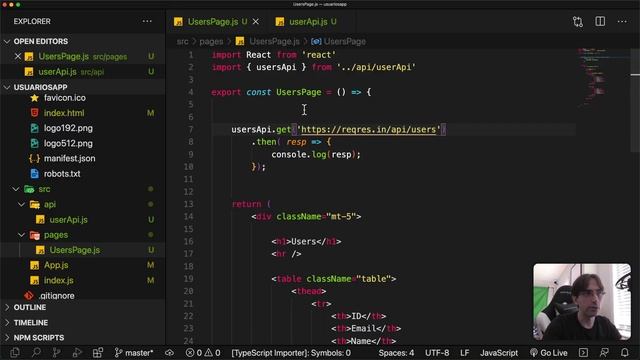Start Go Live server

click(548, 353)
